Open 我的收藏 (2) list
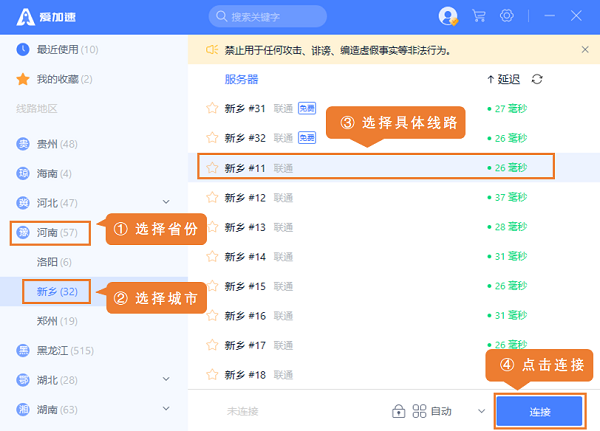600x431 pixels. pyautogui.click(x=64, y=79)
